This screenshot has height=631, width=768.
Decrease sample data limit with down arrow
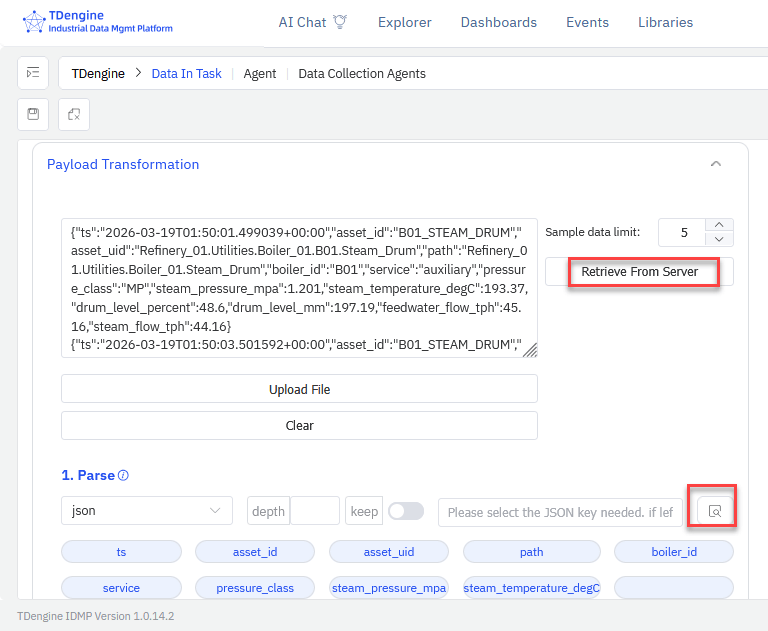[720, 239]
